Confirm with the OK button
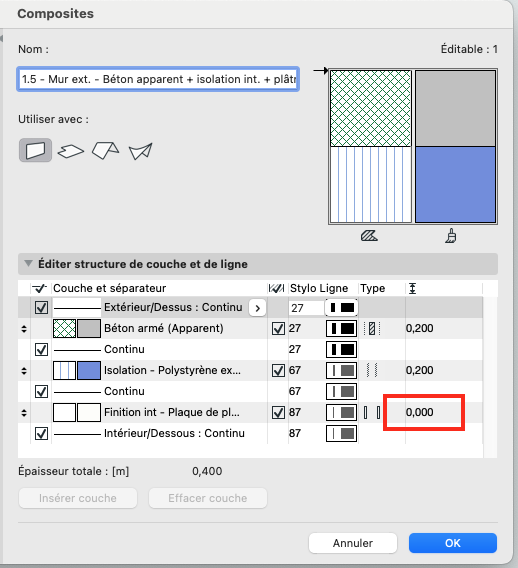Viewport: 518px width, 568px height. coord(453,543)
